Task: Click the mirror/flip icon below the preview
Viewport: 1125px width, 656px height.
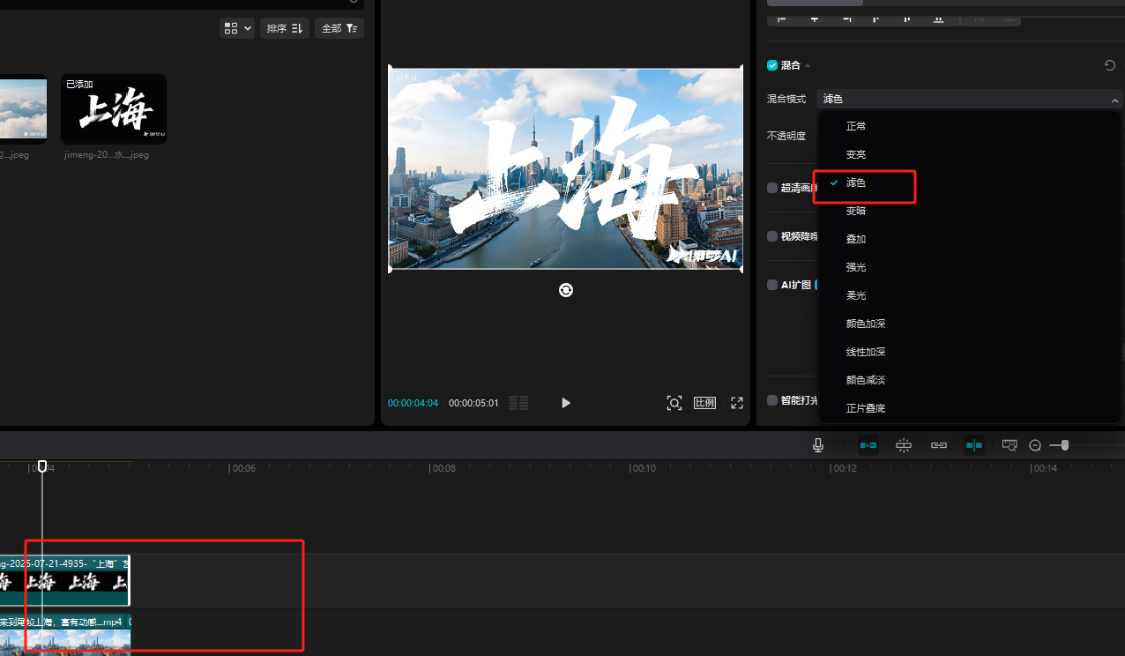Action: tap(565, 290)
